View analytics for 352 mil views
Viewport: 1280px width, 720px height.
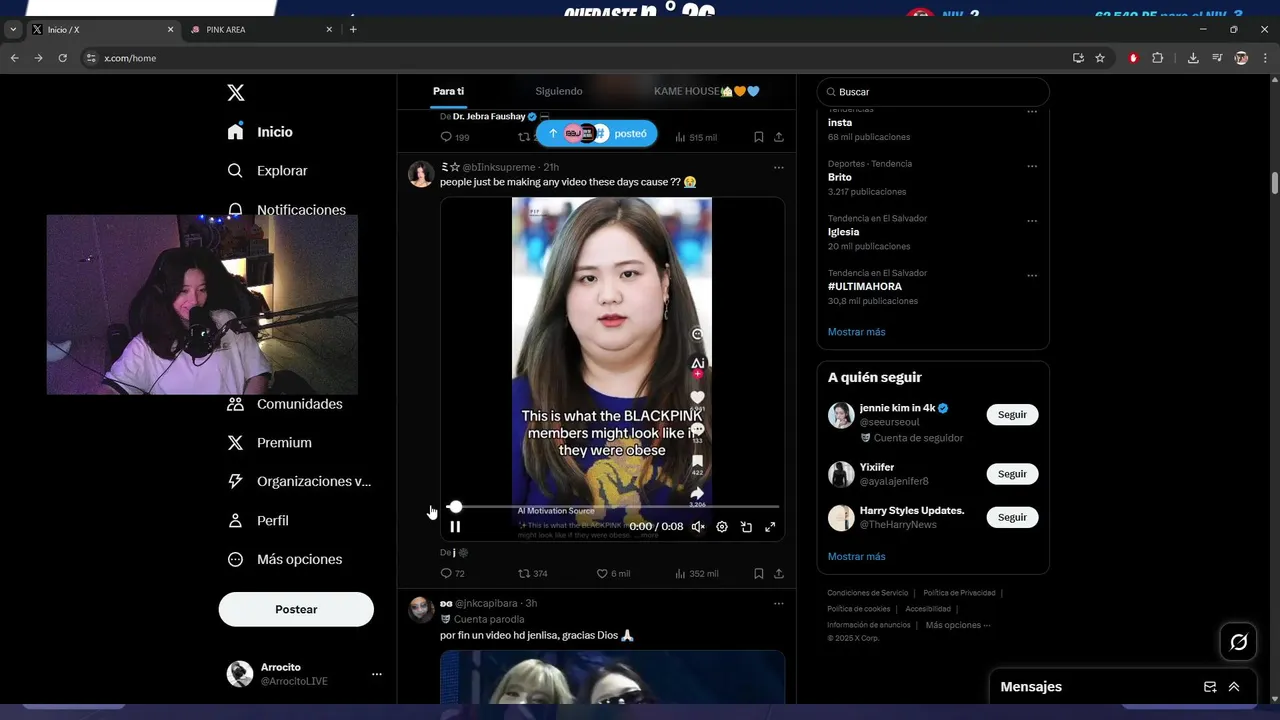click(697, 574)
